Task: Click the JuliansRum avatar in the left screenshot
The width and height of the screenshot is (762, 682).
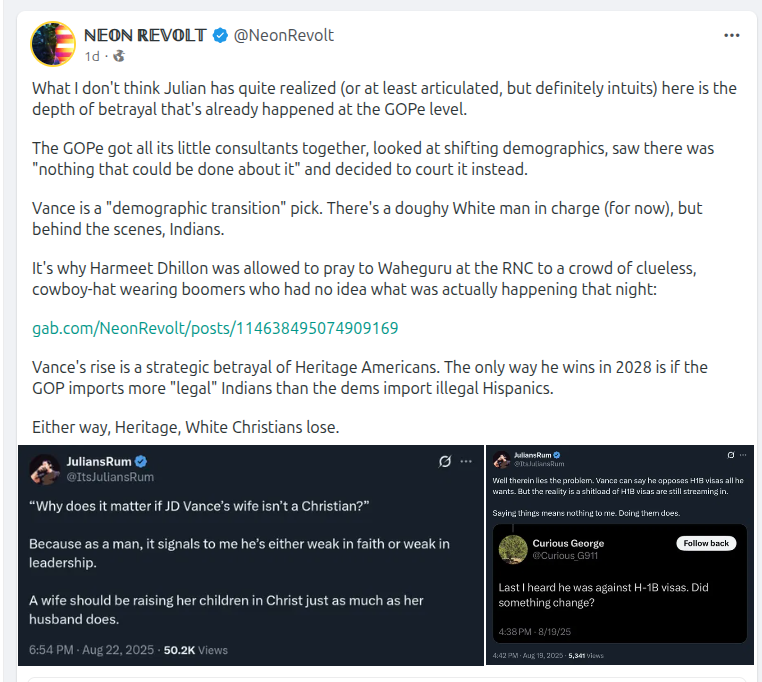Action: [45, 469]
